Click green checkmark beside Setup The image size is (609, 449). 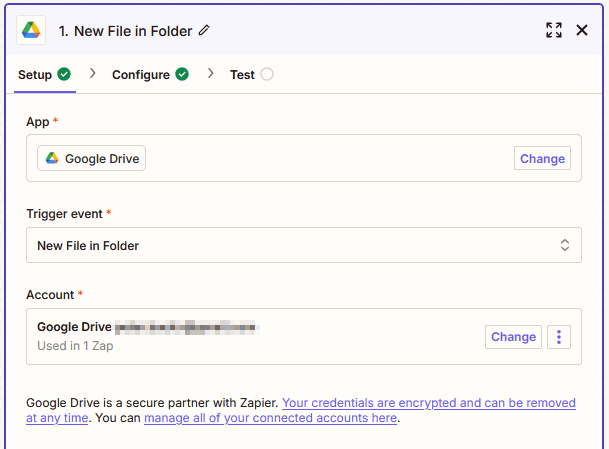coord(64,74)
